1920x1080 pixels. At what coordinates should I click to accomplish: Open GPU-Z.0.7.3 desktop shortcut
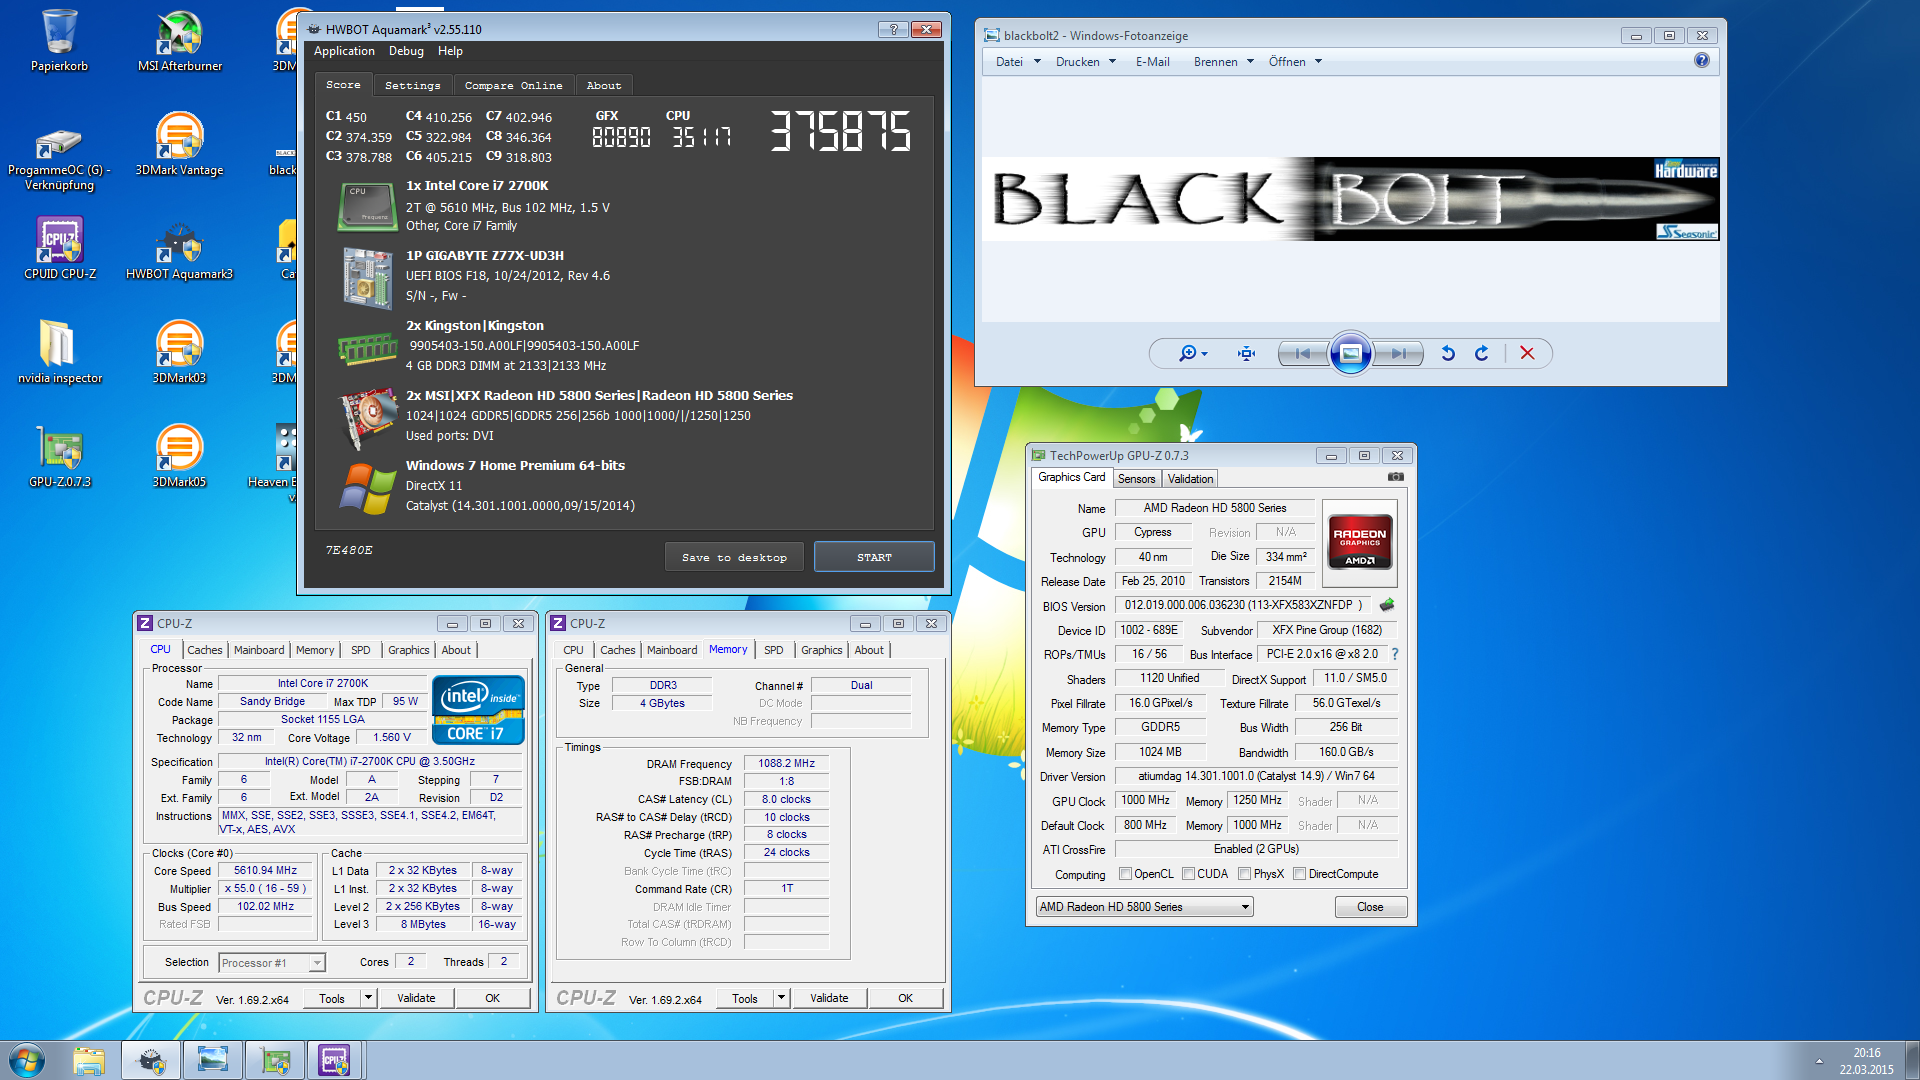60,456
